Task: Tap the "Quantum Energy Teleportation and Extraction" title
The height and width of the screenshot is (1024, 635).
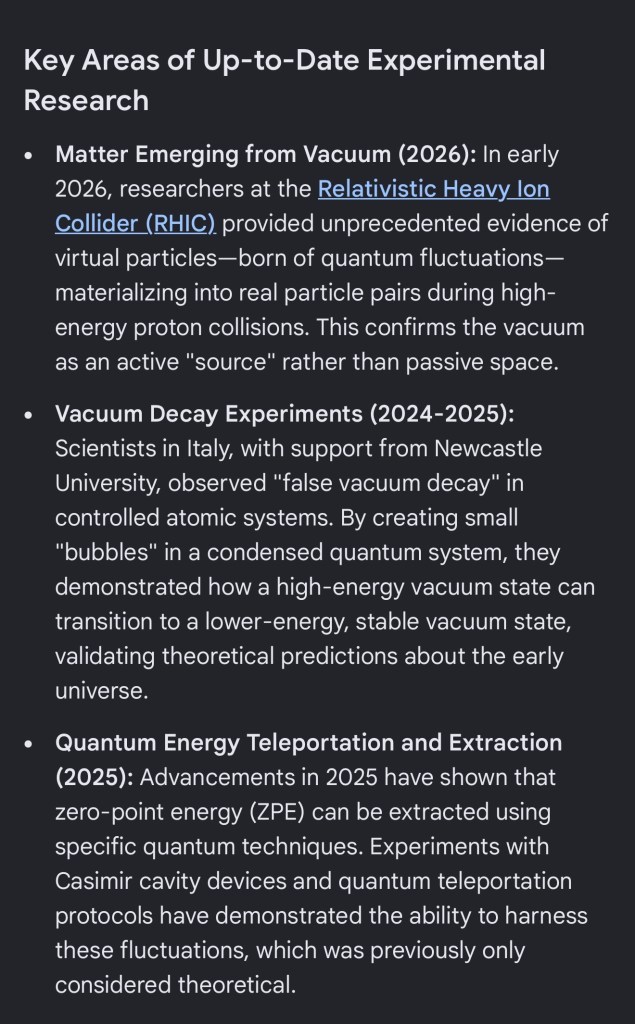Action: pos(308,743)
